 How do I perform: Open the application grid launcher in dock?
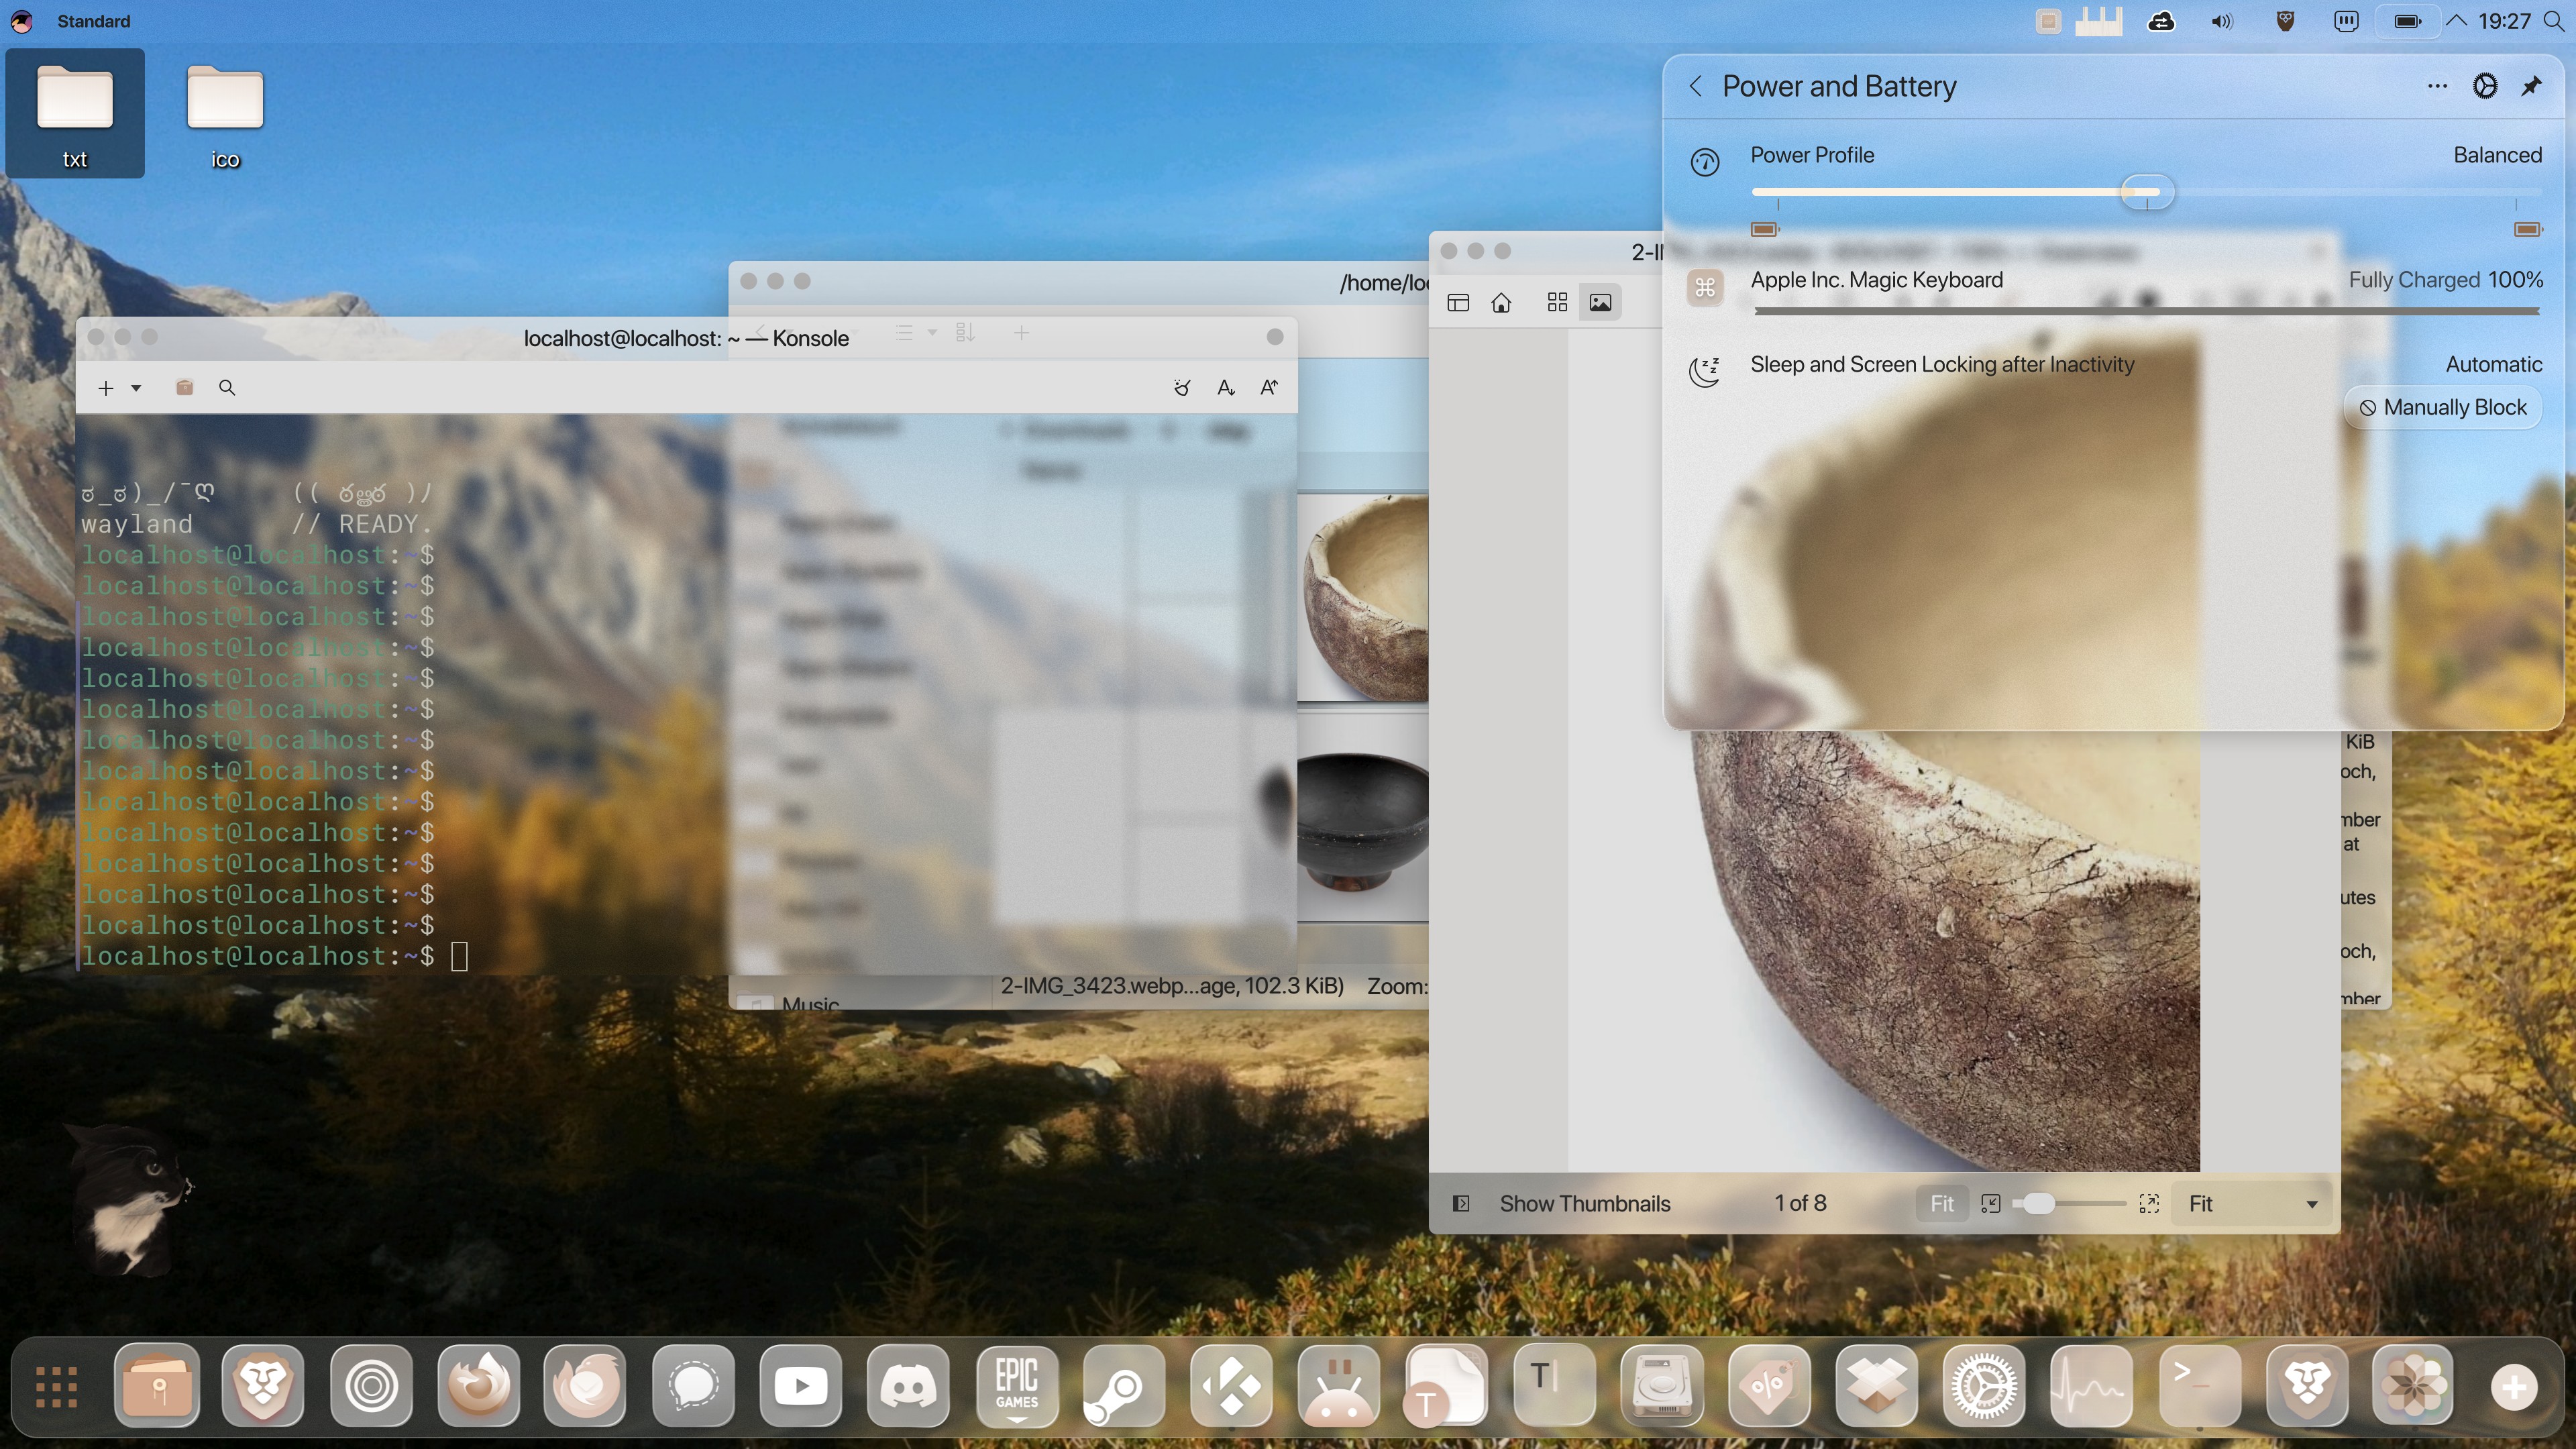point(57,1387)
